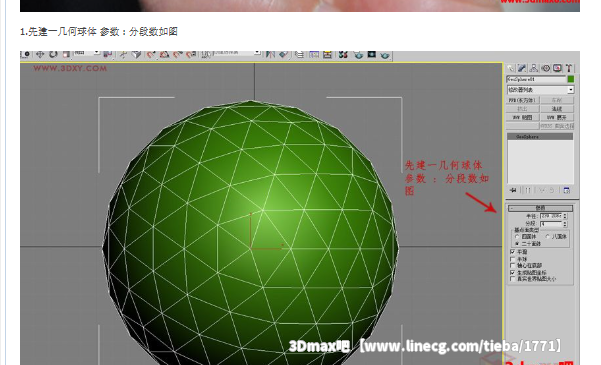Switch to Utilities hammer tab
The width and height of the screenshot is (601, 365).
569,68
